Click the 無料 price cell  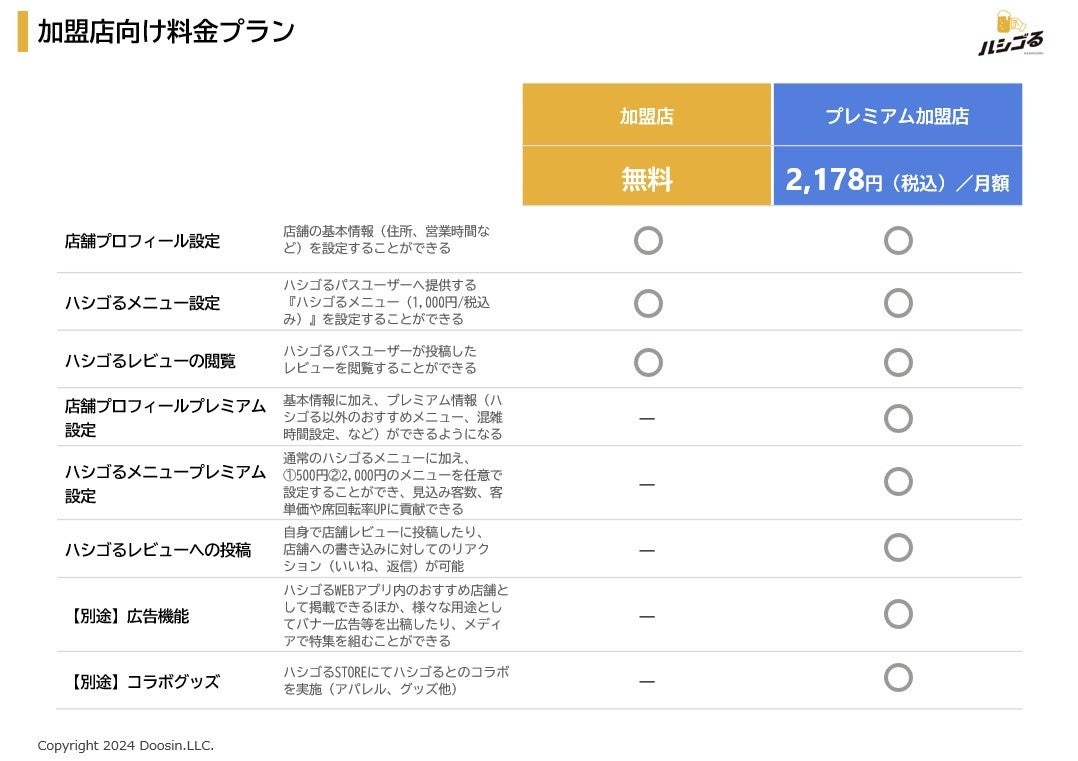coord(647,179)
